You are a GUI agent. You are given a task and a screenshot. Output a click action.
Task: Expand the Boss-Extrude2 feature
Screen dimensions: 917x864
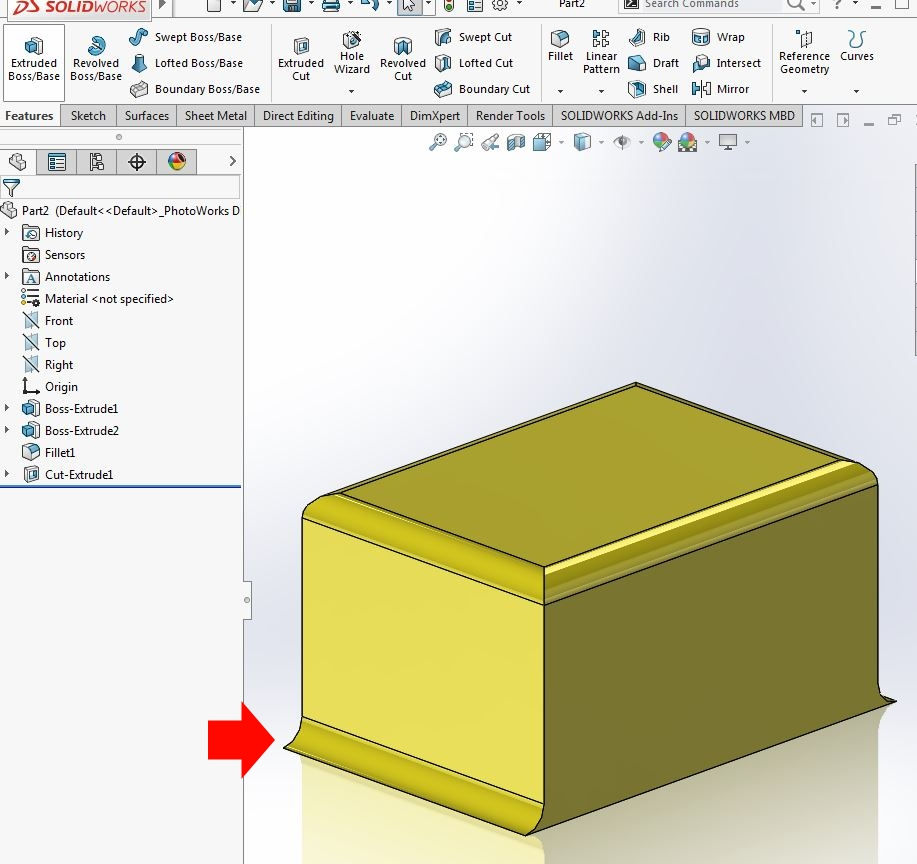pos(7,430)
